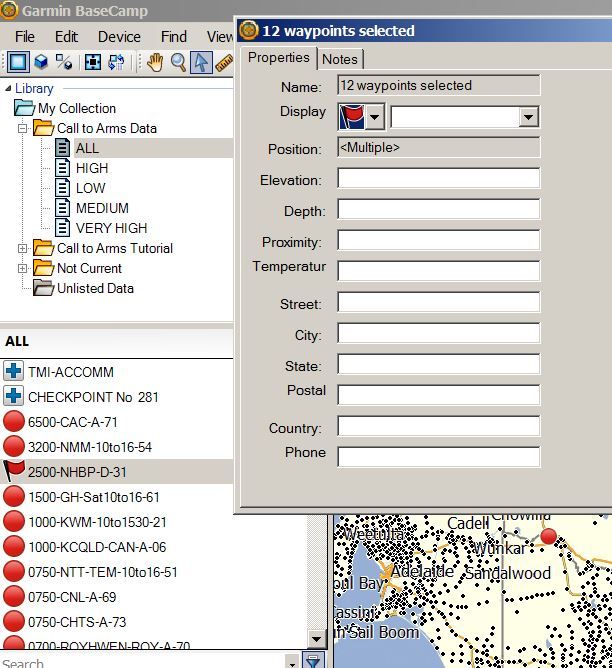The image size is (612, 668).
Task: Click the Search box
Action: (143, 662)
